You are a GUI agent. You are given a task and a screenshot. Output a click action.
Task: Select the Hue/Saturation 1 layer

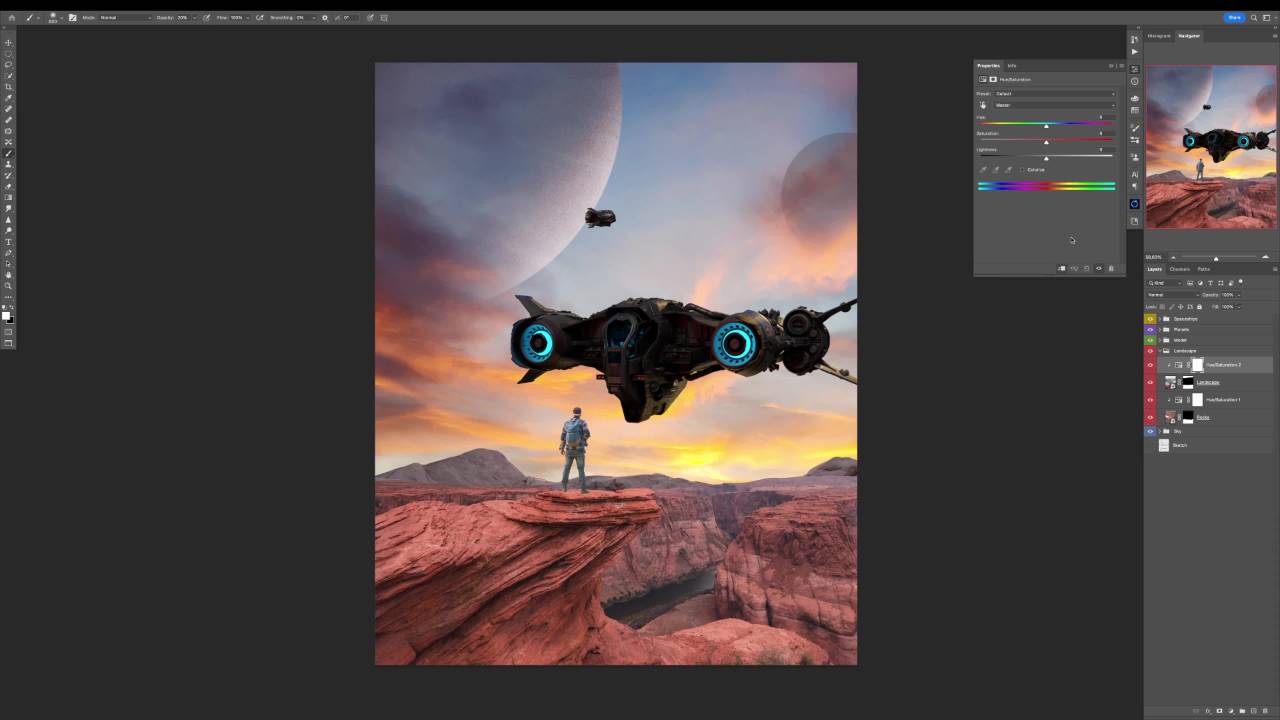[x=1222, y=400]
